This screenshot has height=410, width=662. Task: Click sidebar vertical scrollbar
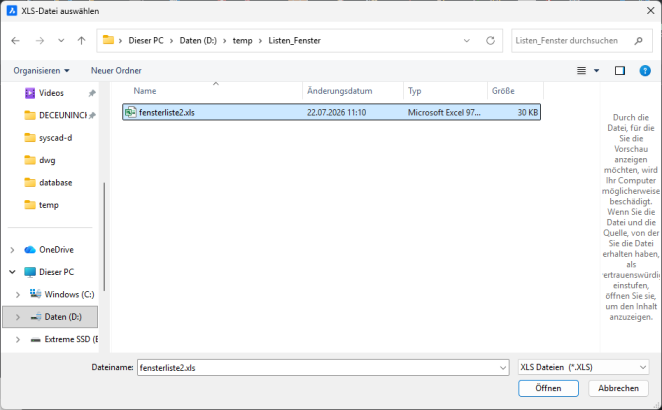click(104, 236)
